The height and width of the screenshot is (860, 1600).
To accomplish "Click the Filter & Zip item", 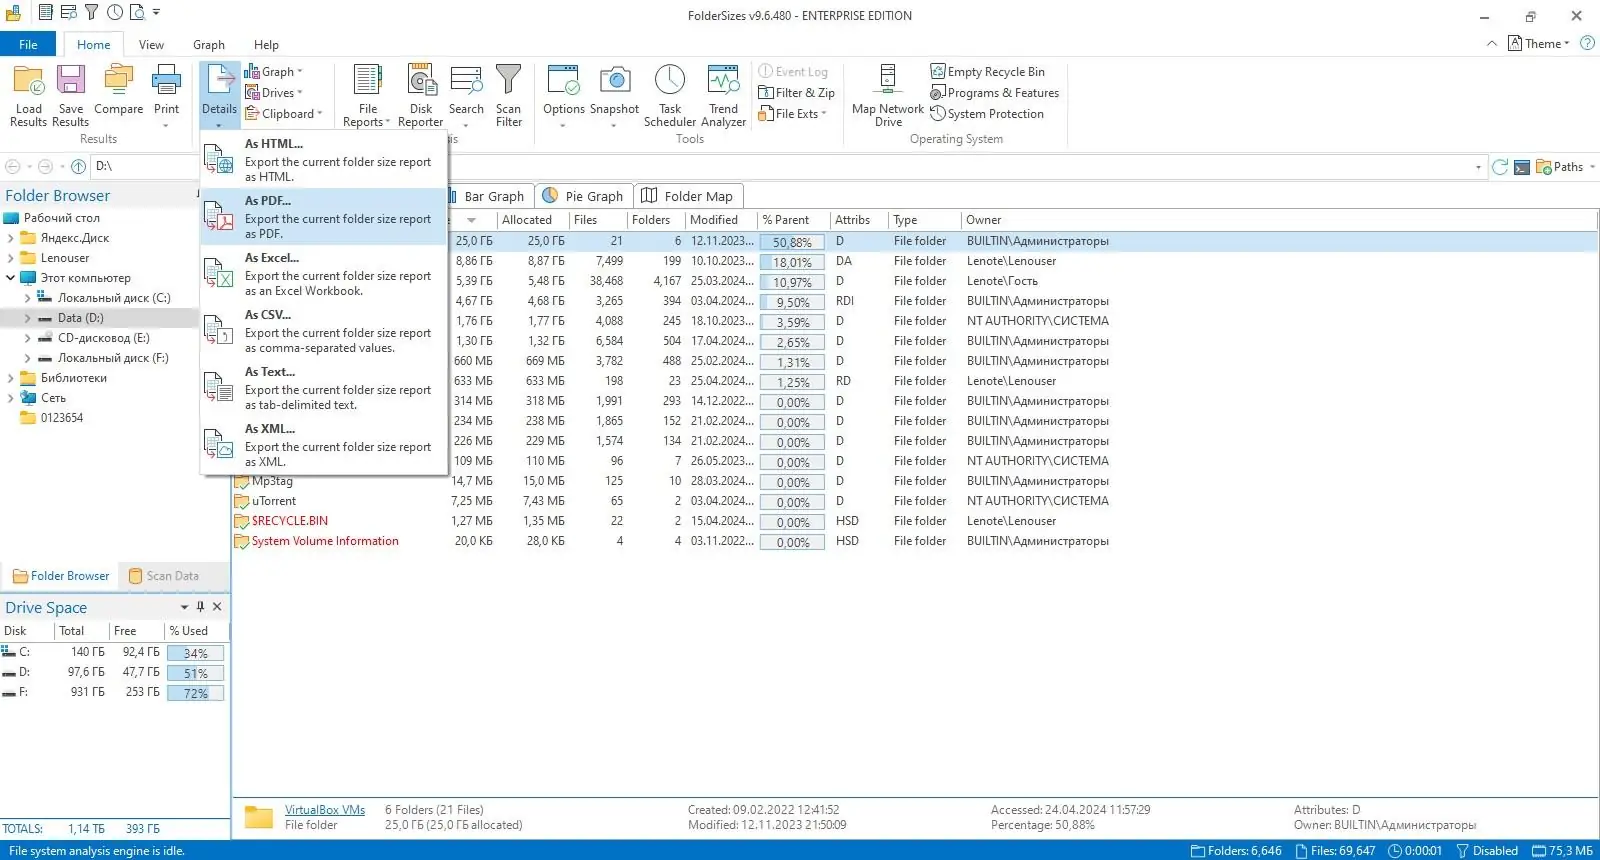I will coord(797,93).
